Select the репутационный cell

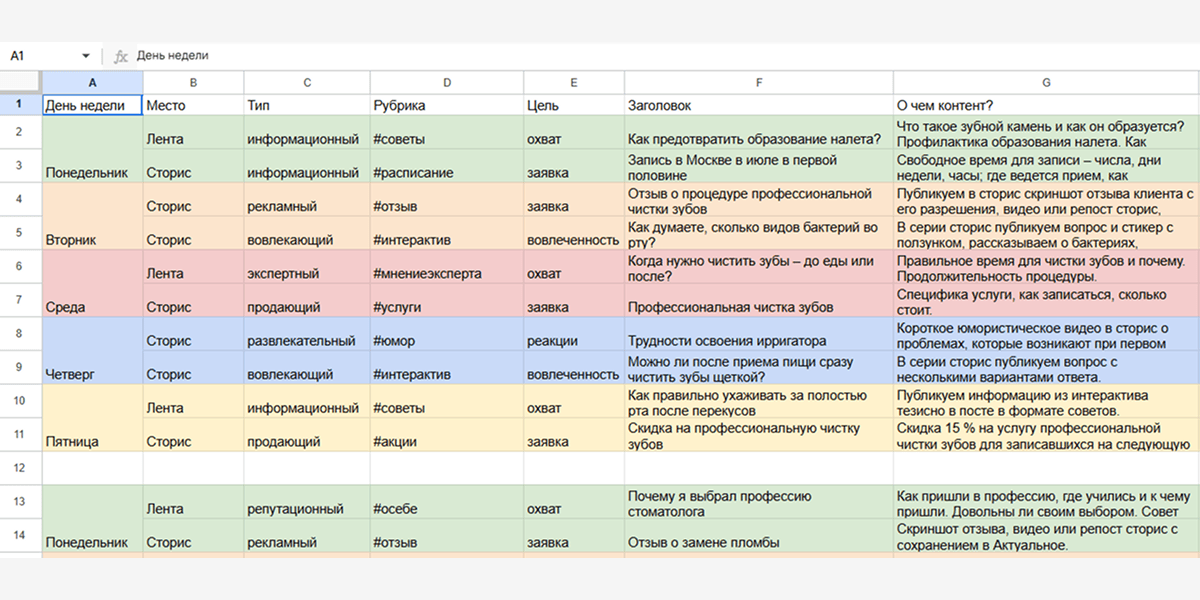tap(306, 509)
